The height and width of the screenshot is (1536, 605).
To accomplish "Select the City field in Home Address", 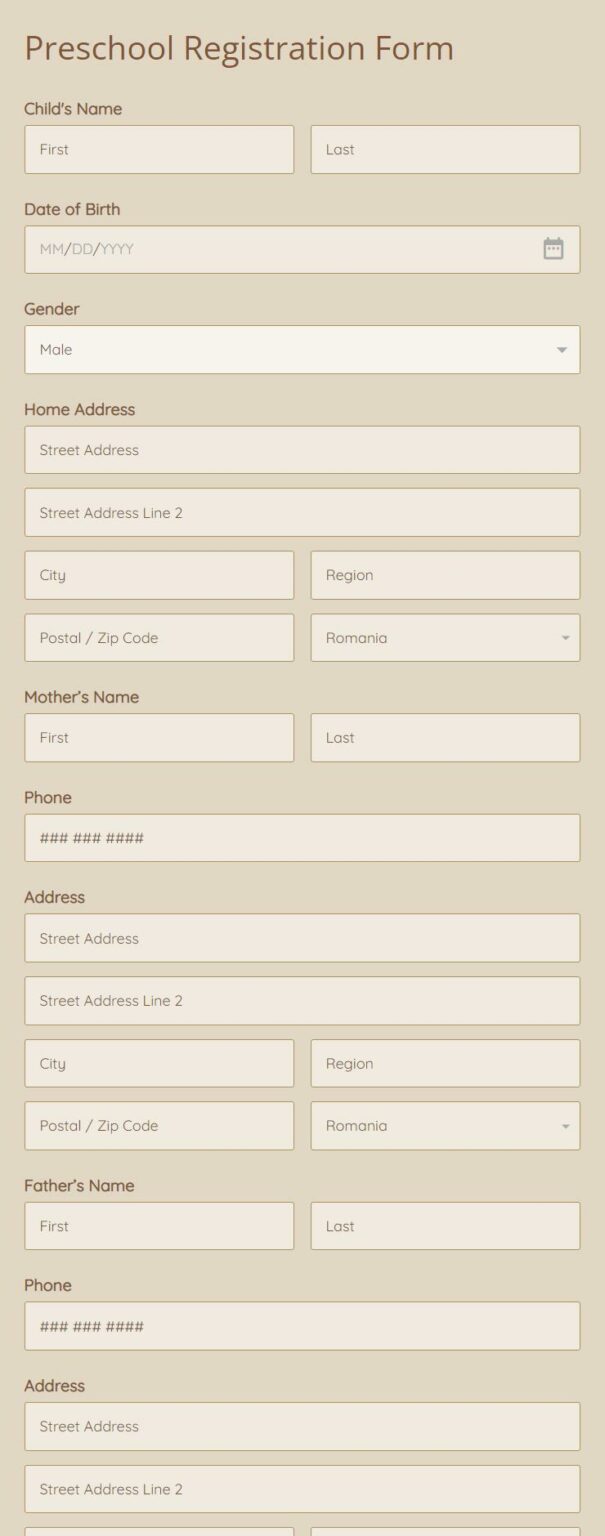I will (158, 575).
